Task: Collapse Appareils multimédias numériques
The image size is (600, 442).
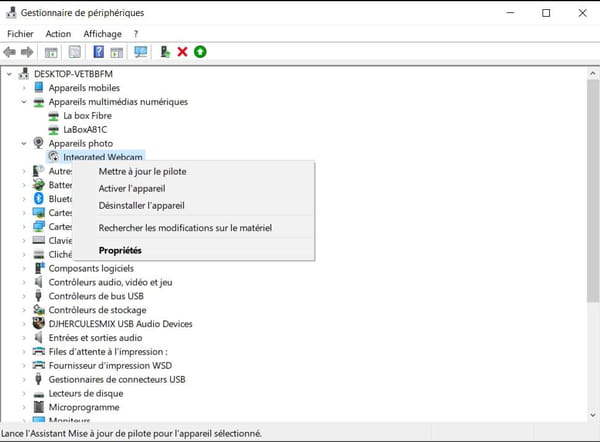Action: (x=24, y=102)
